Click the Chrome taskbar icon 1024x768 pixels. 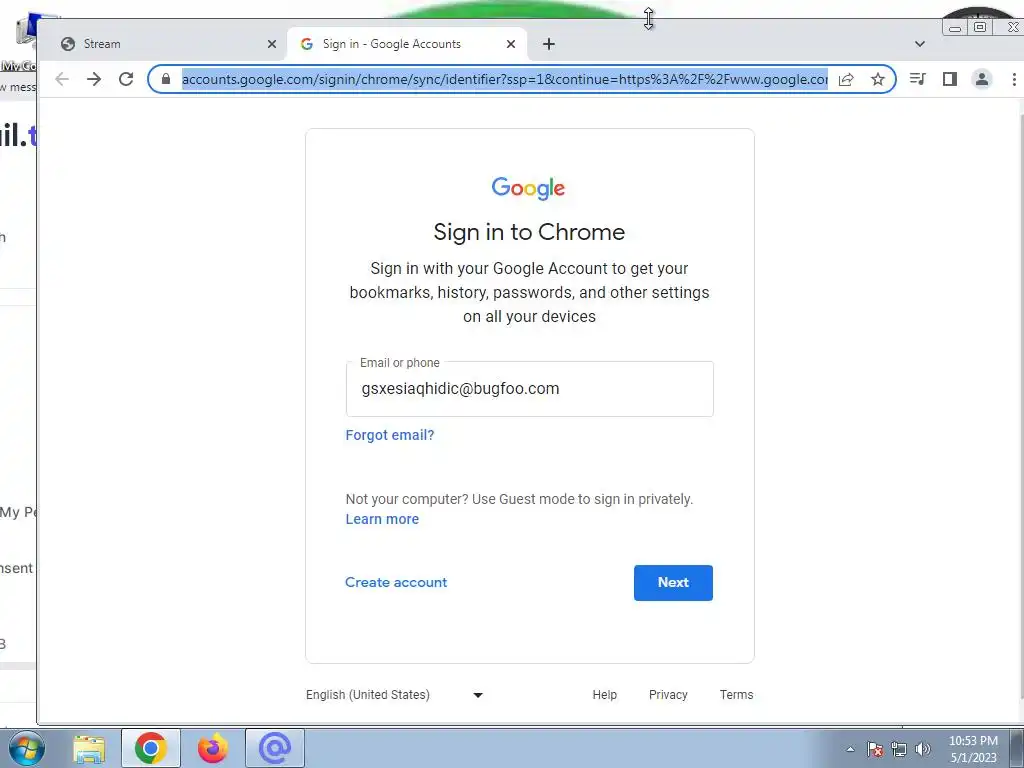point(151,748)
